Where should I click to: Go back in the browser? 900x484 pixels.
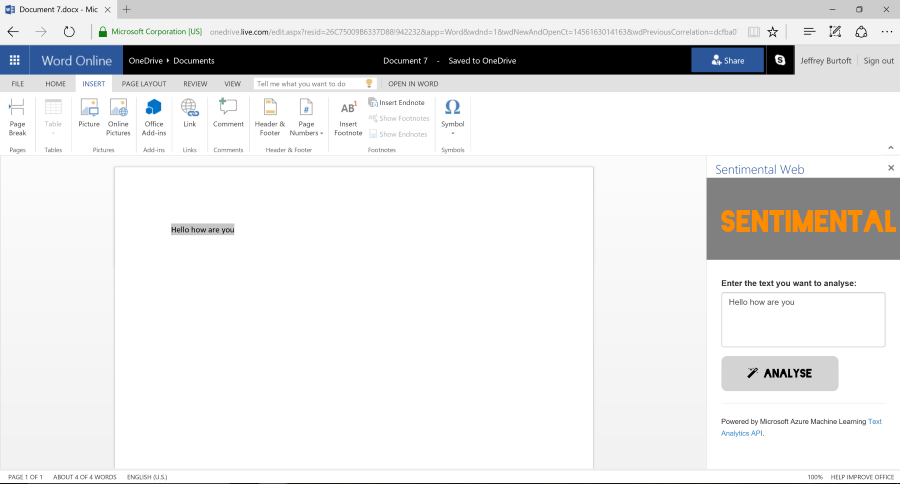click(x=13, y=32)
